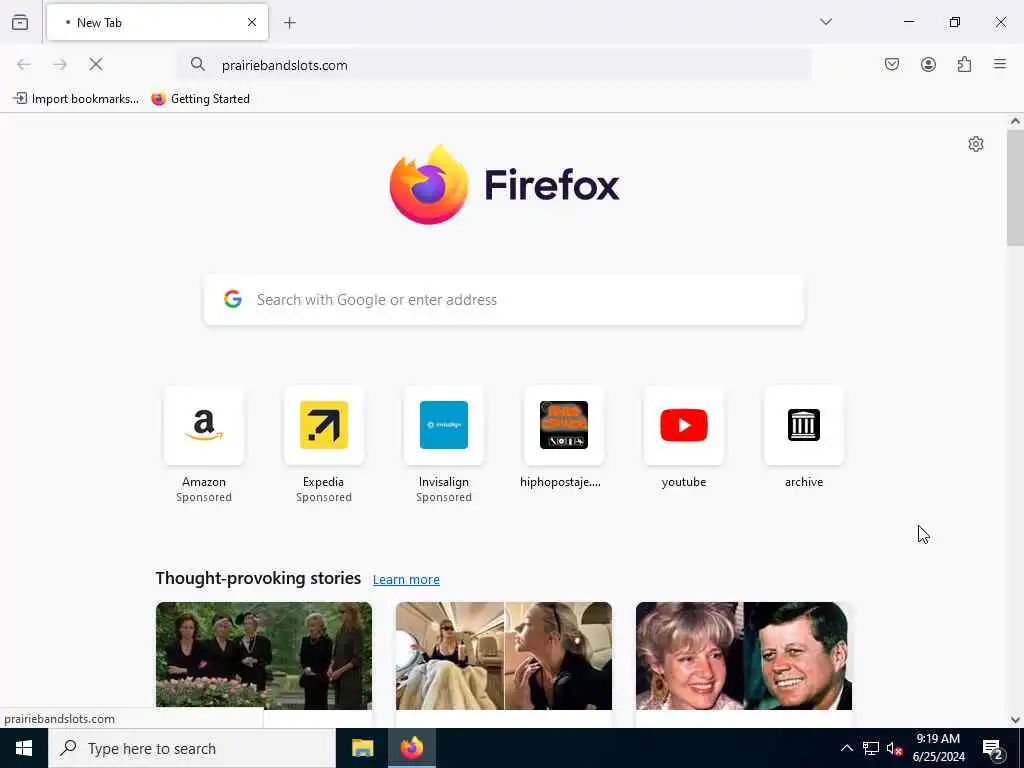Open a new tab with plus button
1024x768 pixels.
coord(290,23)
